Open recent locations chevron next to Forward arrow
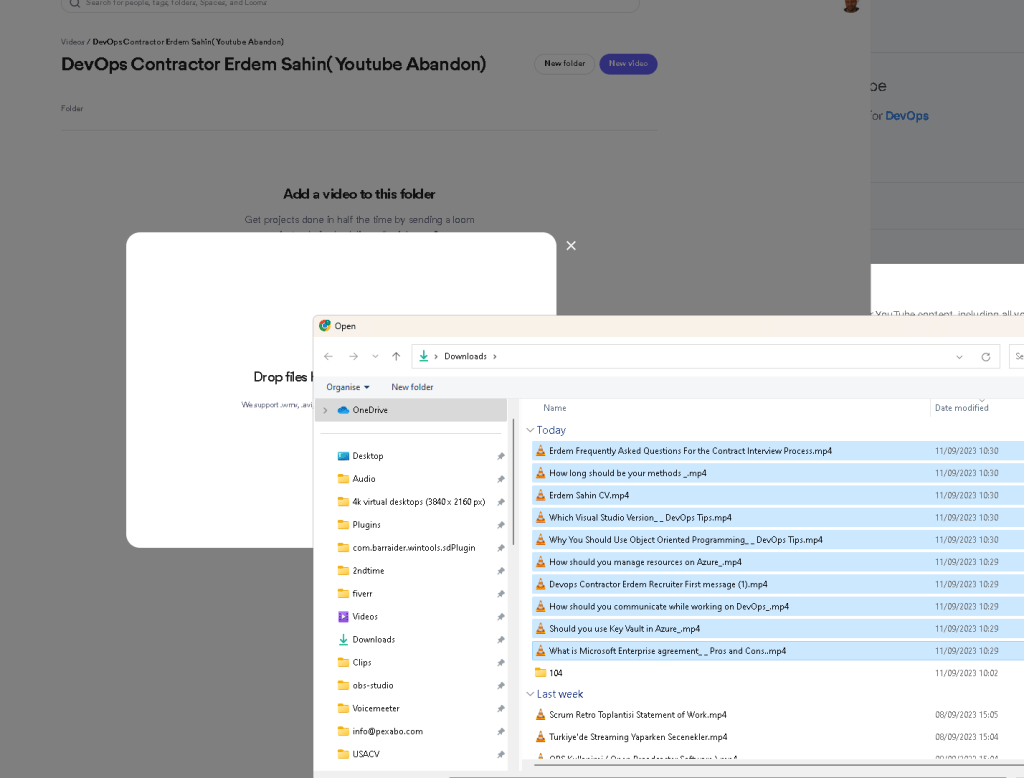This screenshot has height=778, width=1024. (375, 357)
